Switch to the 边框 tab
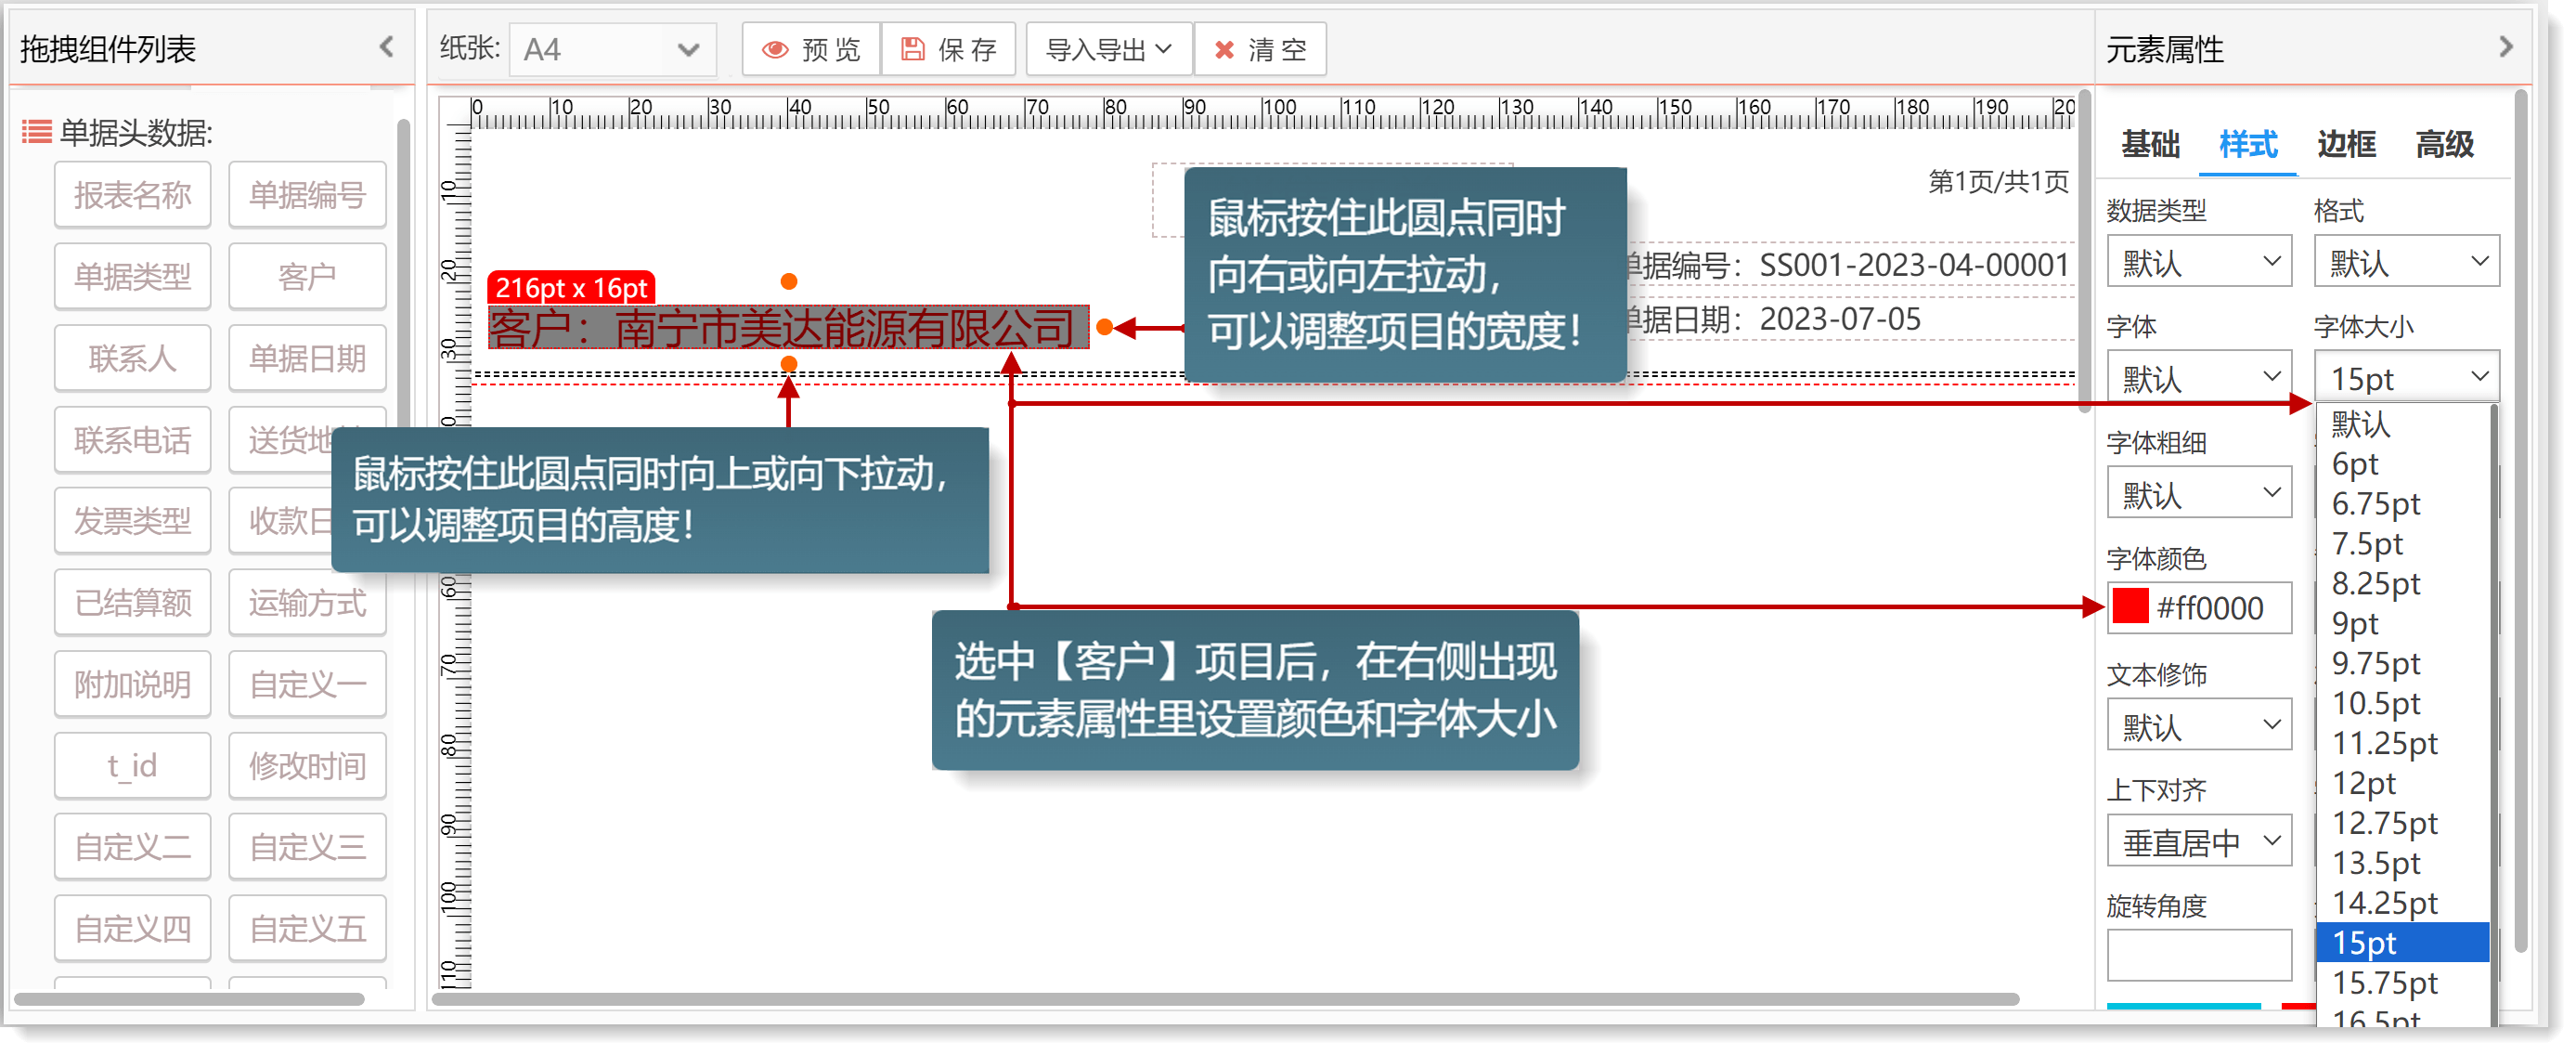This screenshot has height=1055, width=2576. point(2345,145)
